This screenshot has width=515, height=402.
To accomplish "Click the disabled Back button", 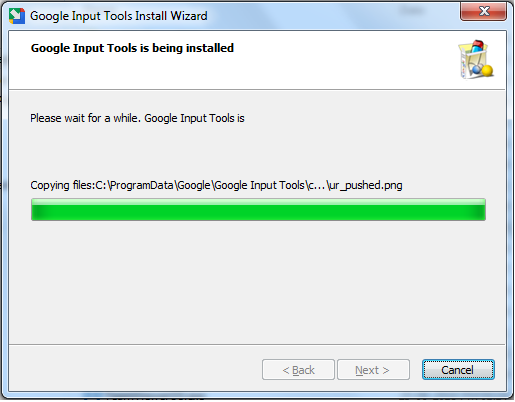I will (x=298, y=370).
